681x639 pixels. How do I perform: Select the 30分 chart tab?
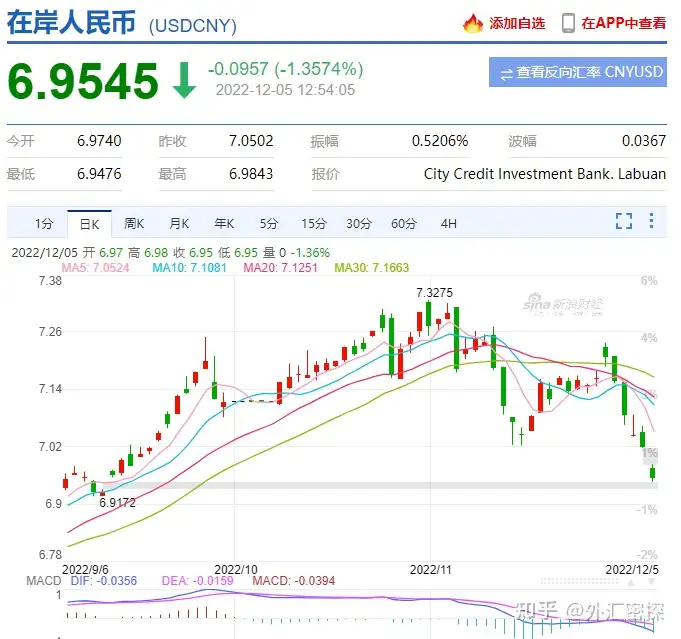359,224
